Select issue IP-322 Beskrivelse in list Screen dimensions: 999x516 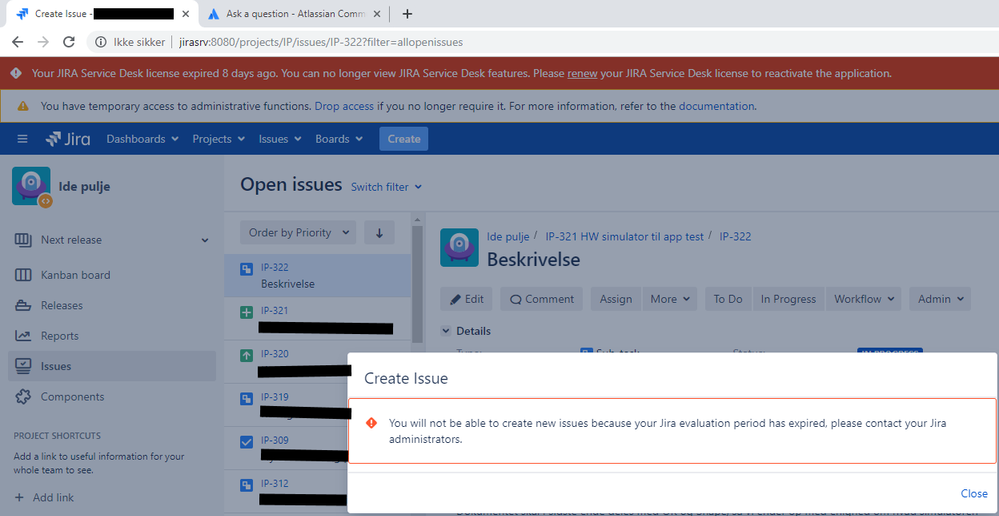click(x=318, y=275)
